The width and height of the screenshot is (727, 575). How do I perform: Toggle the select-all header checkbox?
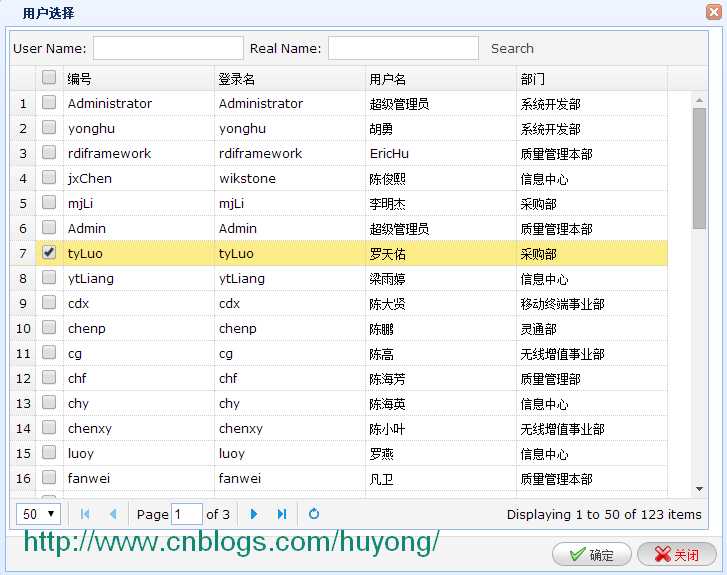(49, 77)
